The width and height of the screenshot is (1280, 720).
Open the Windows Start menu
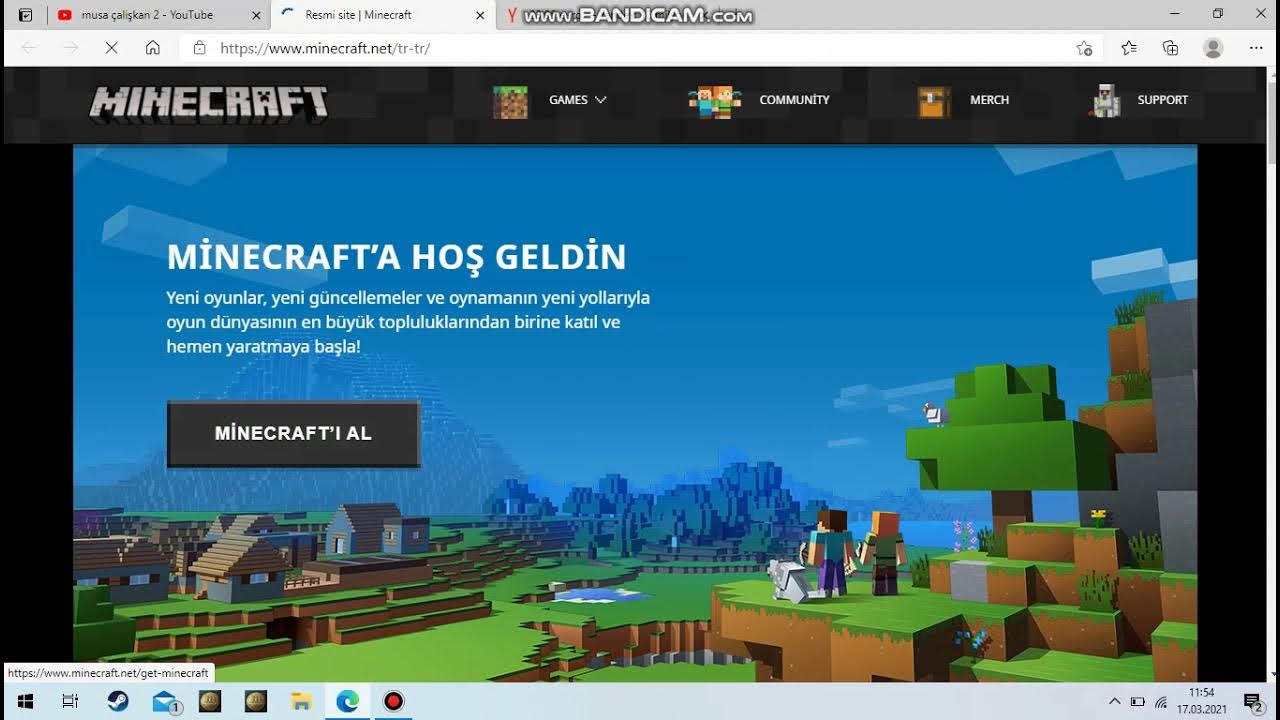click(25, 701)
